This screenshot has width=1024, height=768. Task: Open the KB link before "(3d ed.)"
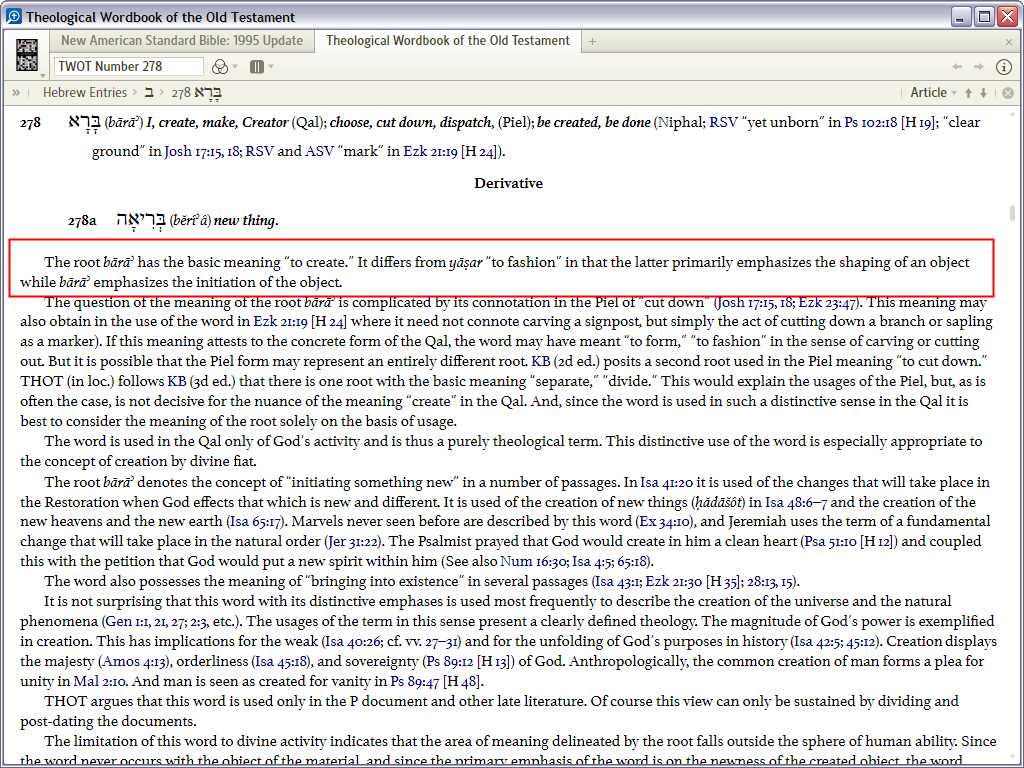point(176,381)
